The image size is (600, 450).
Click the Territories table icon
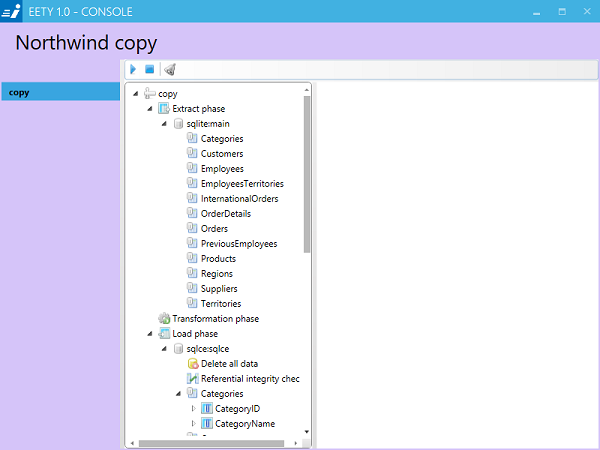pos(192,303)
